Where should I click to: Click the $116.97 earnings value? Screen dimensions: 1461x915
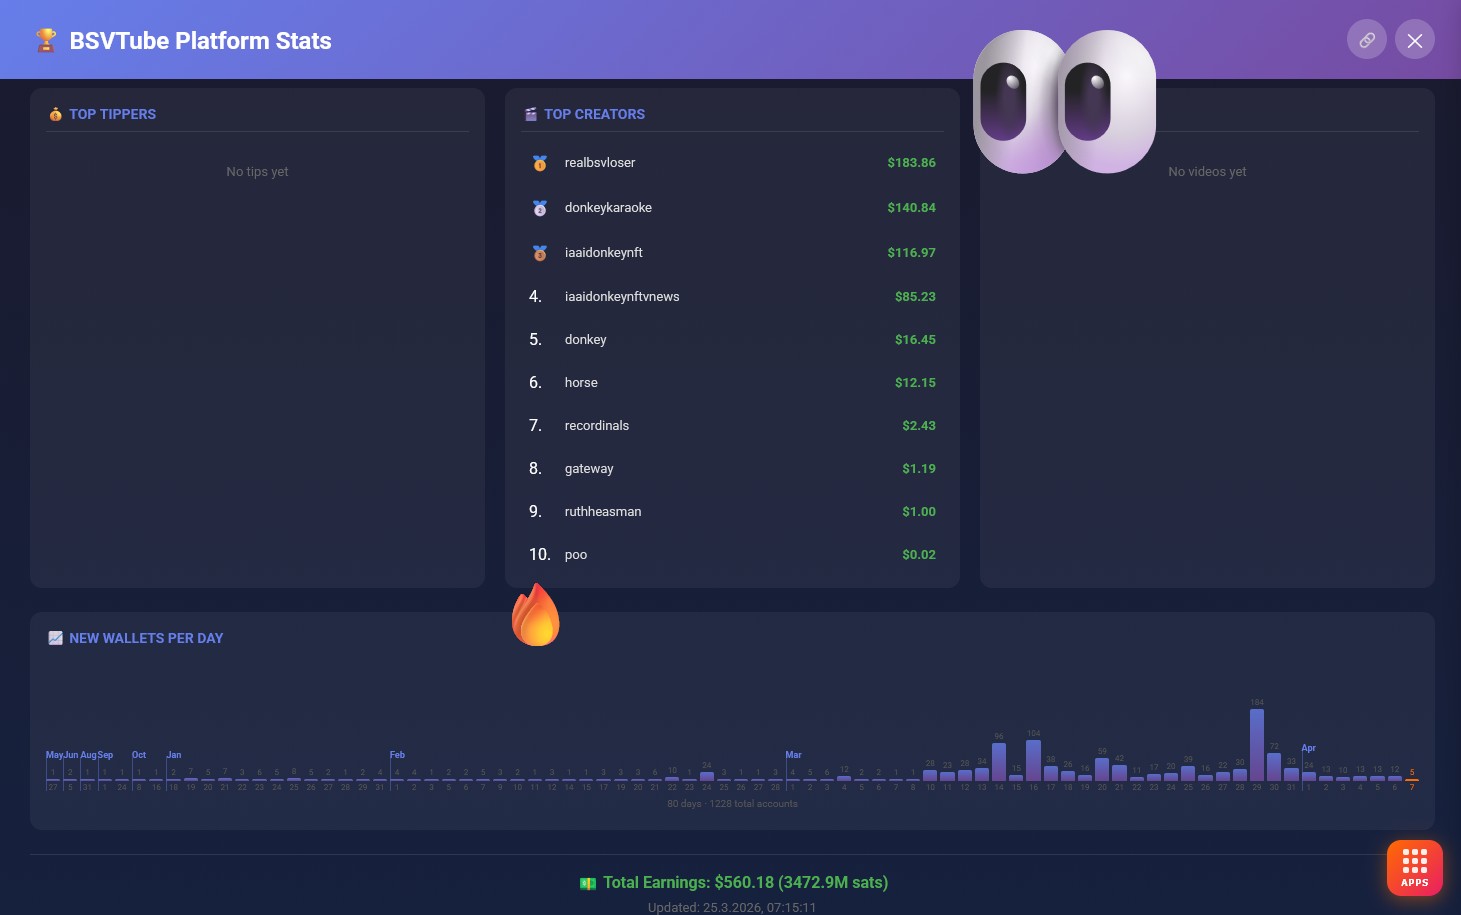pyautogui.click(x=911, y=253)
